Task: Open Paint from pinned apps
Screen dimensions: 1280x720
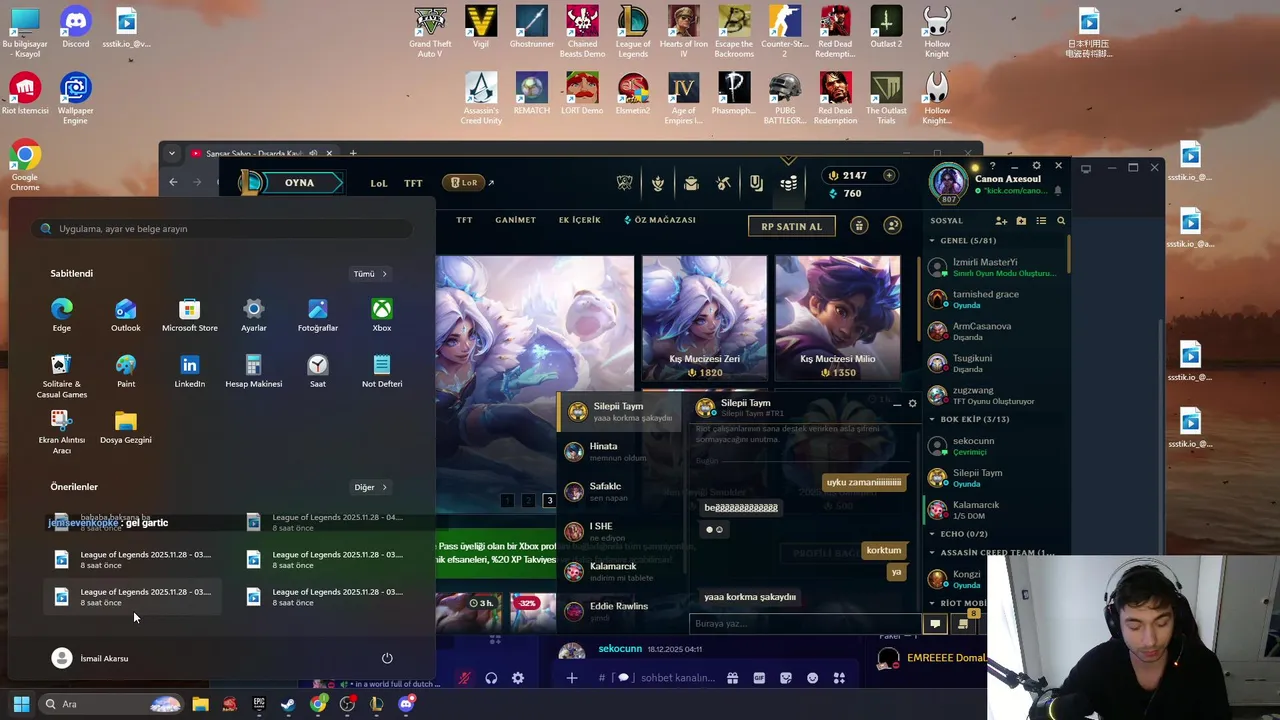Action: pyautogui.click(x=125, y=371)
